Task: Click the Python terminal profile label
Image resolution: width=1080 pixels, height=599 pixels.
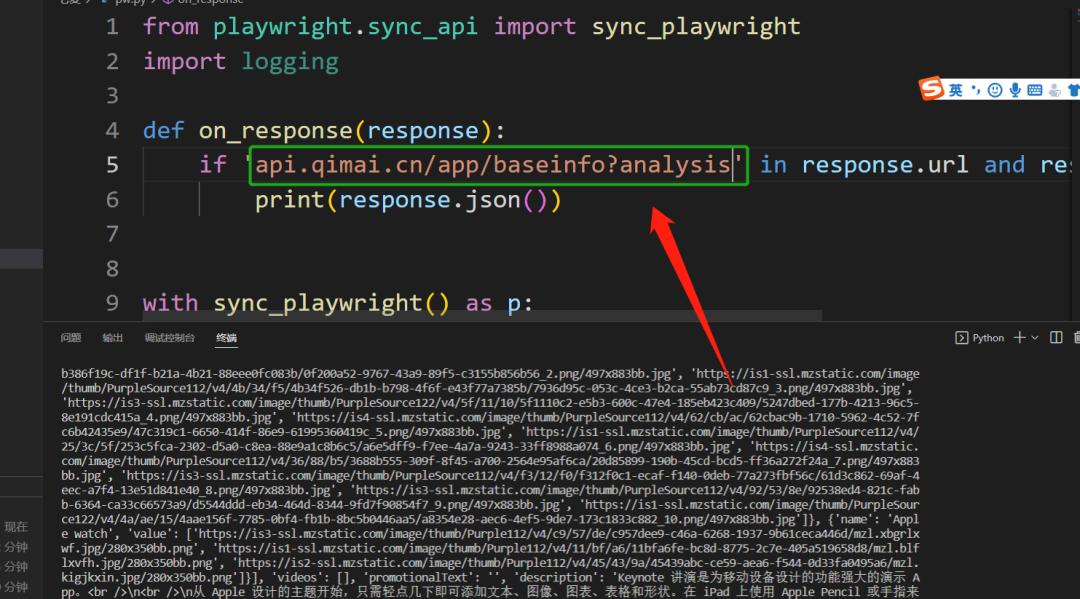Action: pyautogui.click(x=988, y=338)
